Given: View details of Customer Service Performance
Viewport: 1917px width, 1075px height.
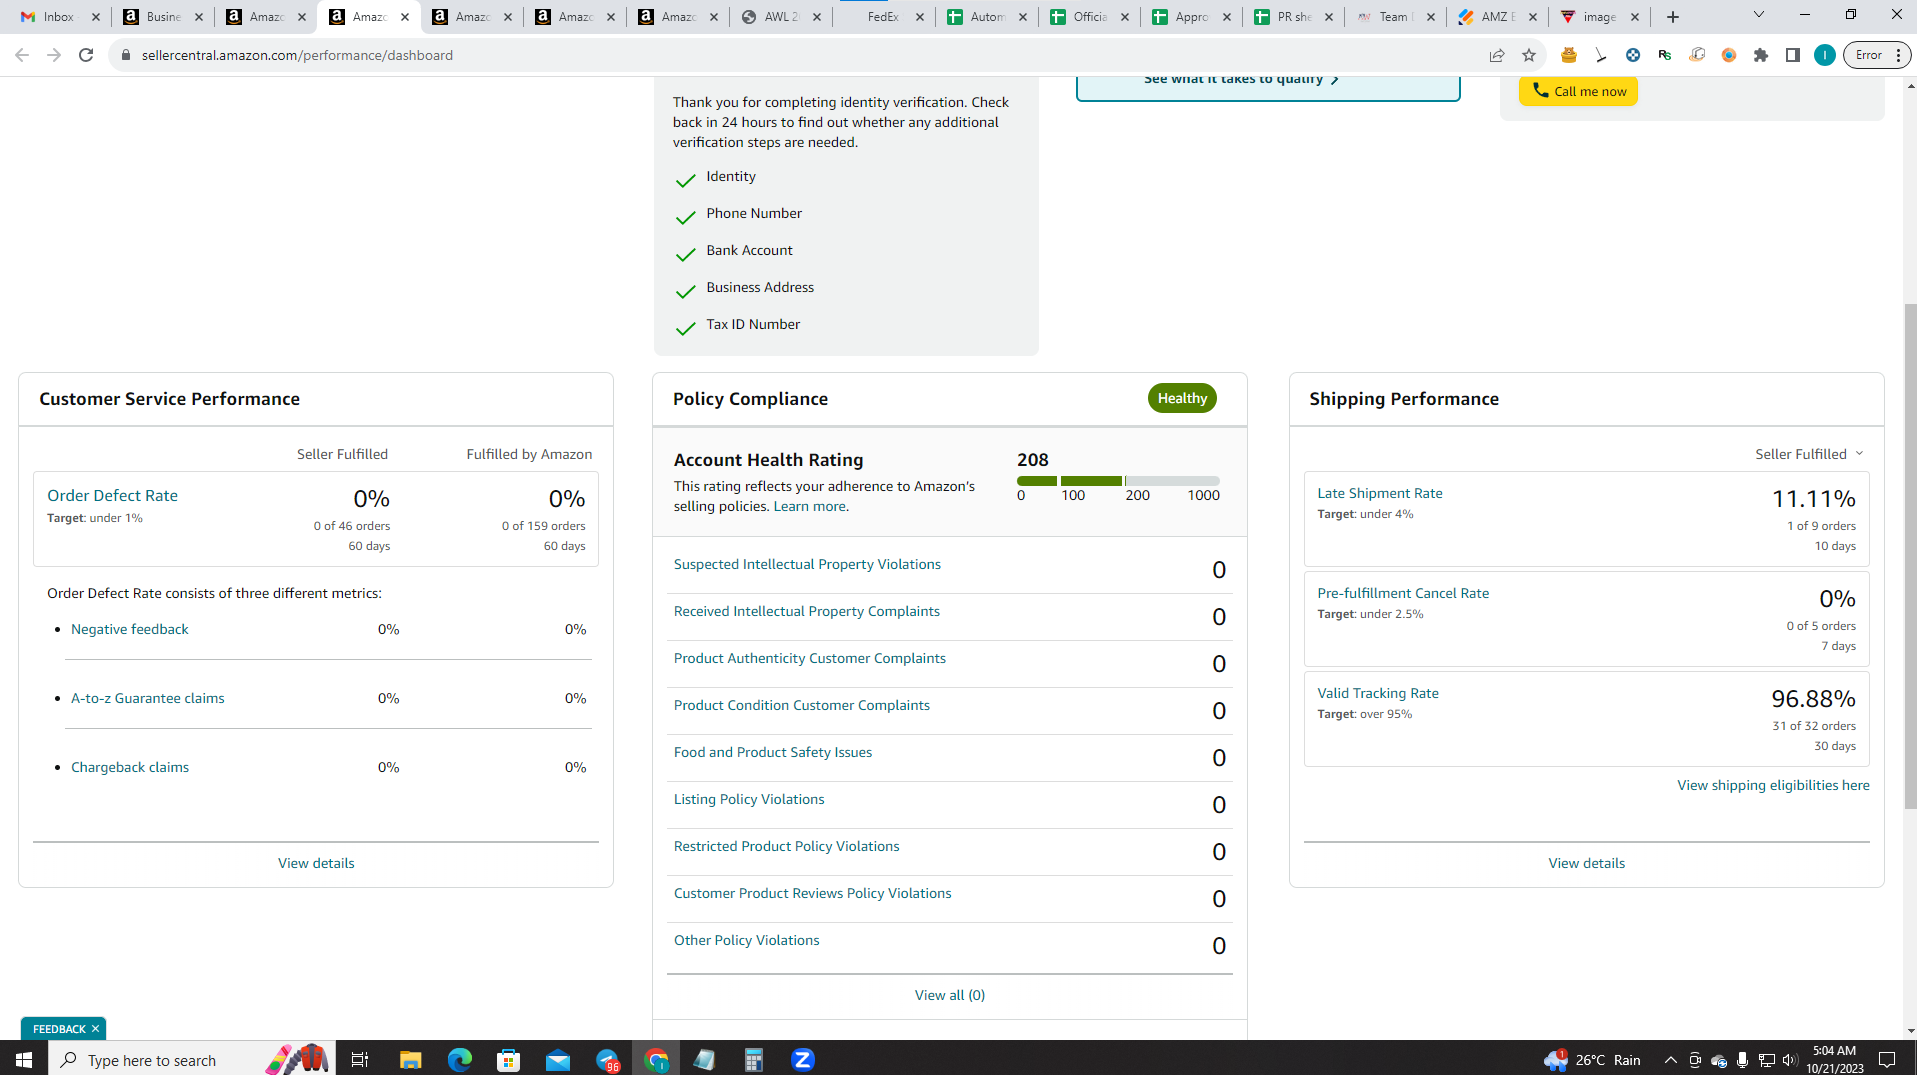Looking at the screenshot, I should click(316, 864).
